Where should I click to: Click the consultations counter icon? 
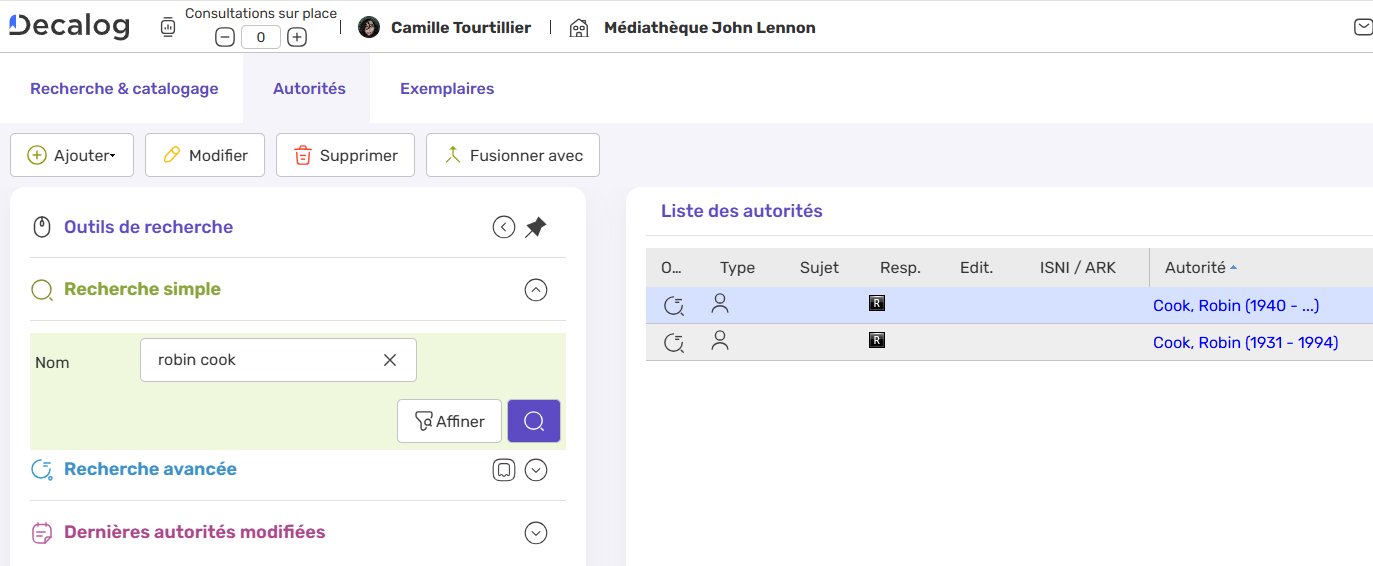pyautogui.click(x=168, y=28)
